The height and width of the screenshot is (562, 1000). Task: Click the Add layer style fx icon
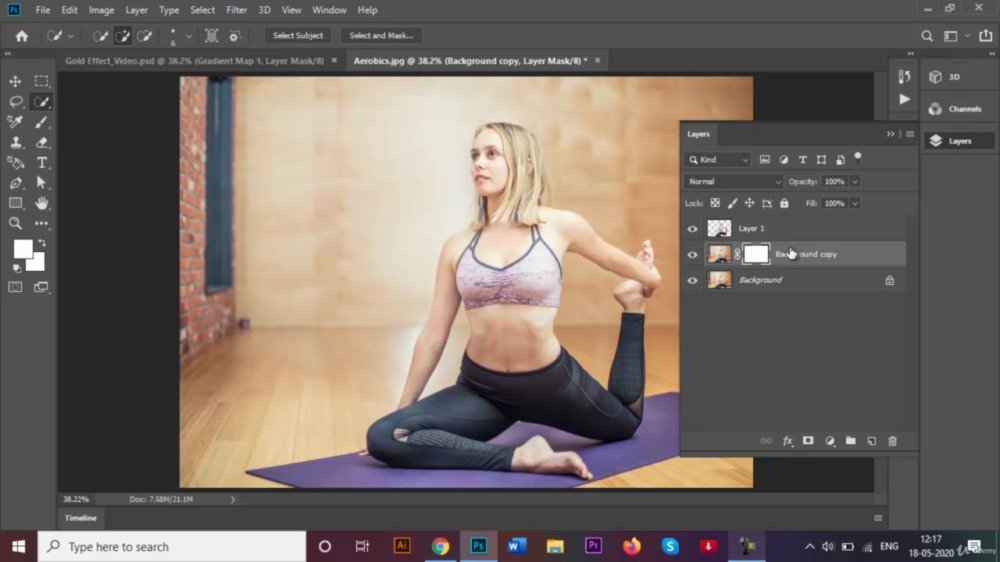click(x=788, y=441)
